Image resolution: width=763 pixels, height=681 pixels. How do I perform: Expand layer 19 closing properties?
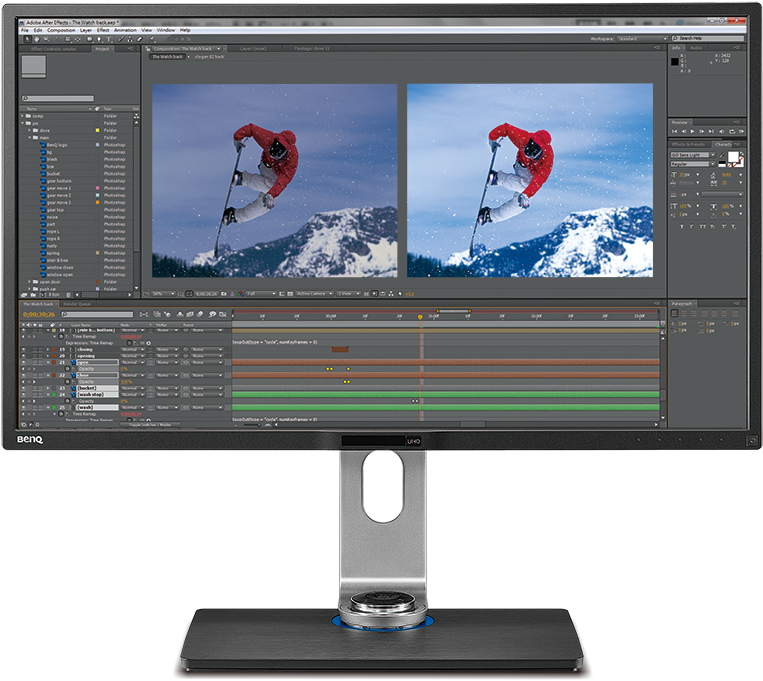tap(48, 350)
